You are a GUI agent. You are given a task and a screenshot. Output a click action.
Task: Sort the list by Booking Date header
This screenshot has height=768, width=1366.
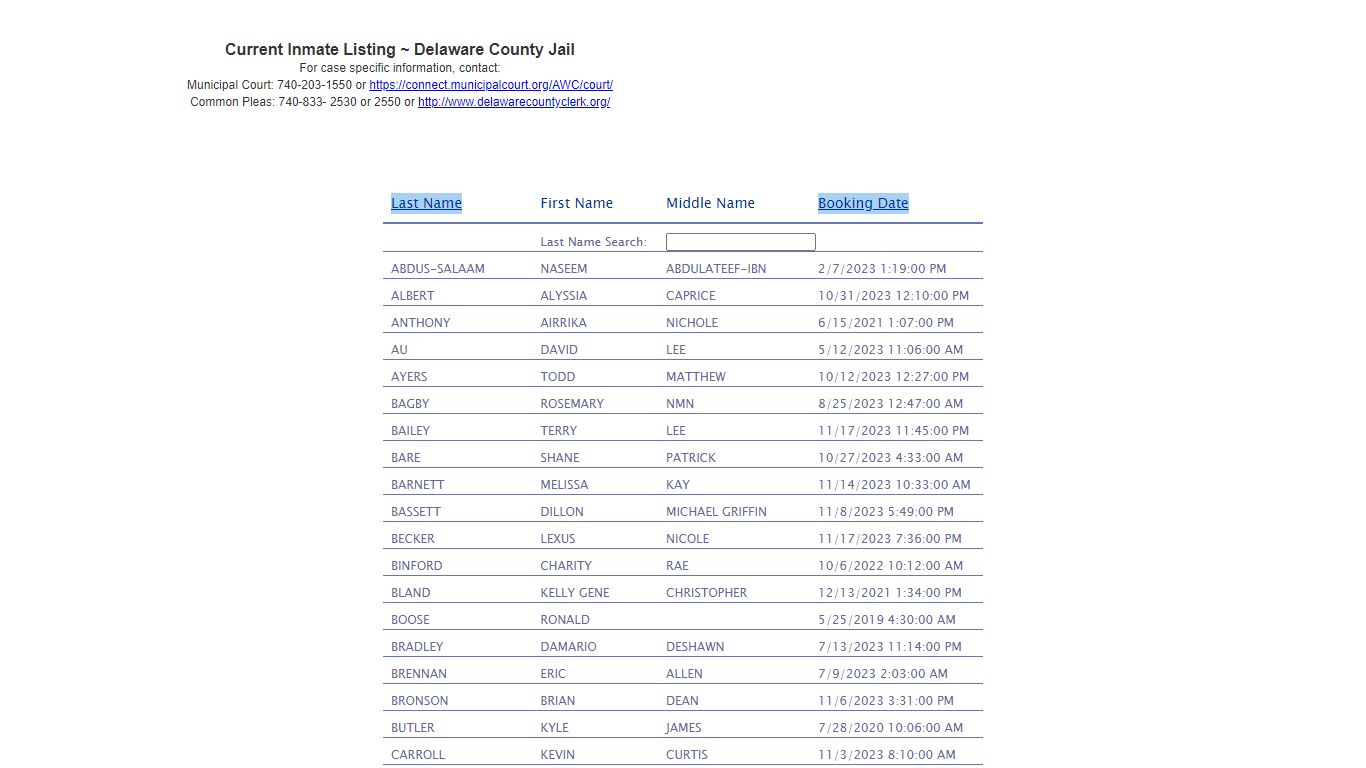863,203
